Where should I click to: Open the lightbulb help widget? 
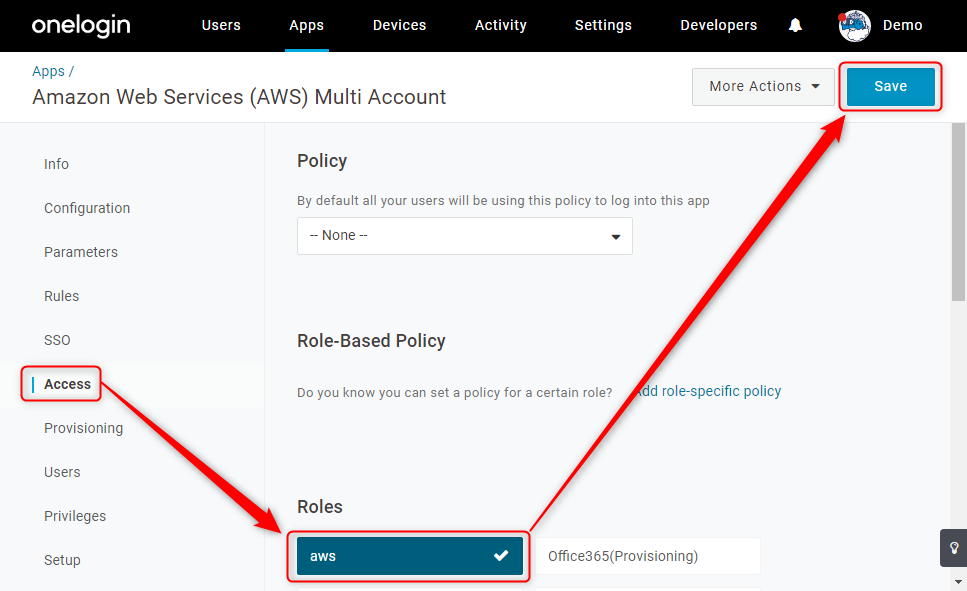953,548
